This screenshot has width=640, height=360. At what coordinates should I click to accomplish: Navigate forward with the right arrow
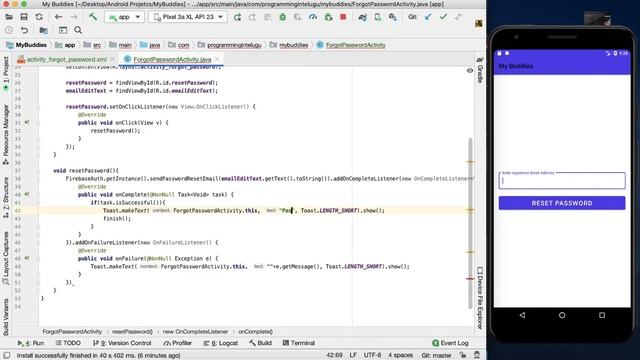pyautogui.click(x=73, y=17)
